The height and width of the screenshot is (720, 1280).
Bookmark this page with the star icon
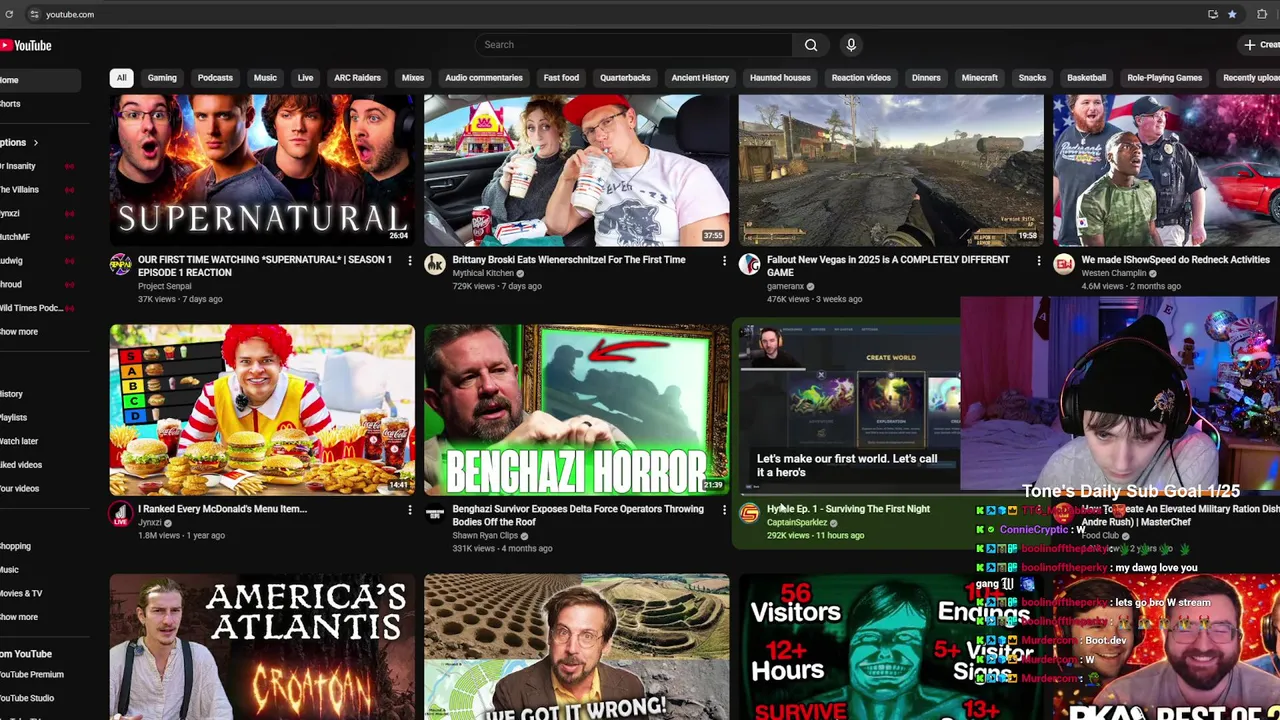(1232, 14)
